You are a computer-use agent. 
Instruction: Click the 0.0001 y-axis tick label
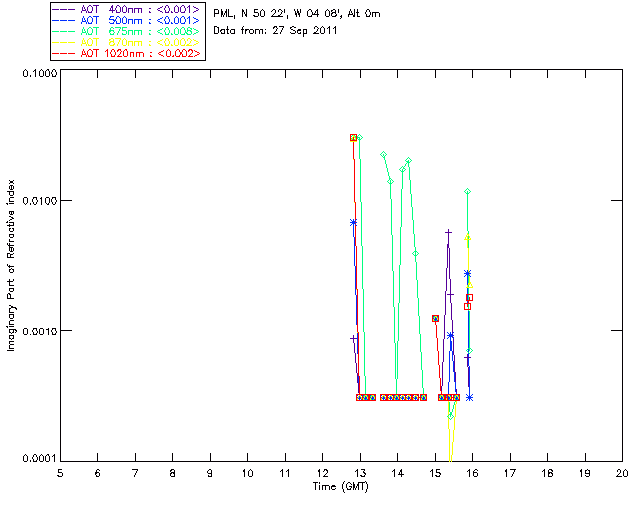pos(39,459)
